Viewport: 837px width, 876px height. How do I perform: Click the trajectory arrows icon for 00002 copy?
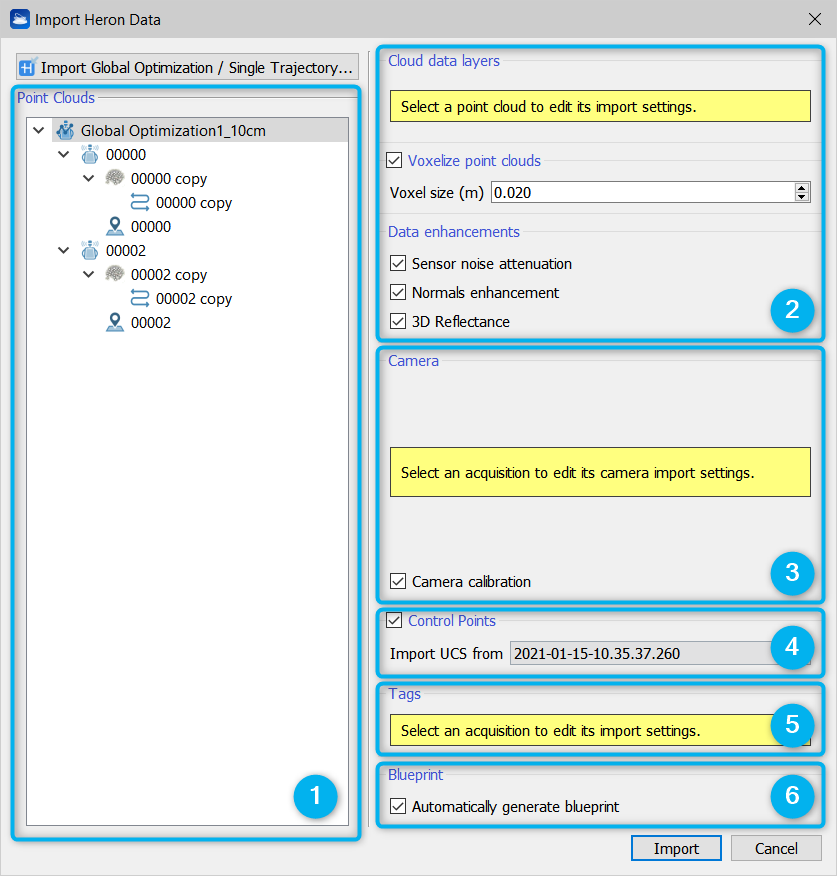pyautogui.click(x=141, y=298)
